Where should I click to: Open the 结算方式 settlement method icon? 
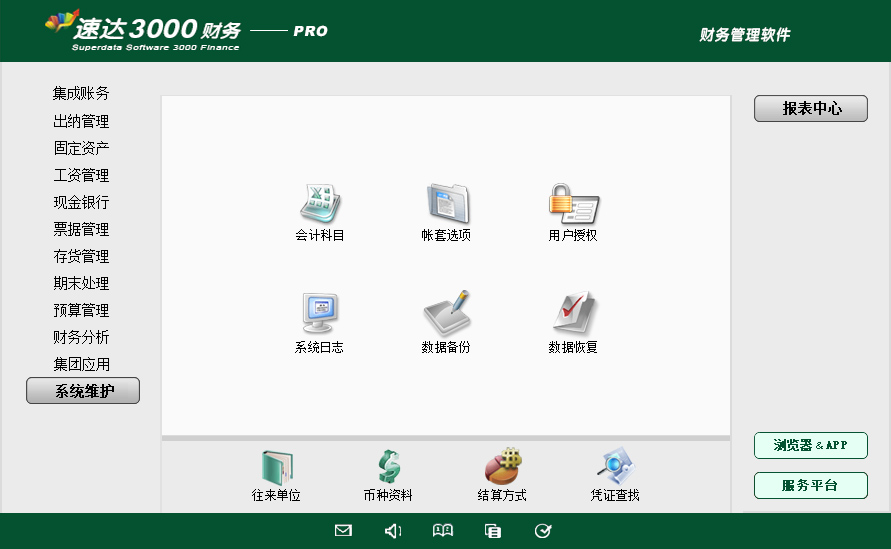503,466
